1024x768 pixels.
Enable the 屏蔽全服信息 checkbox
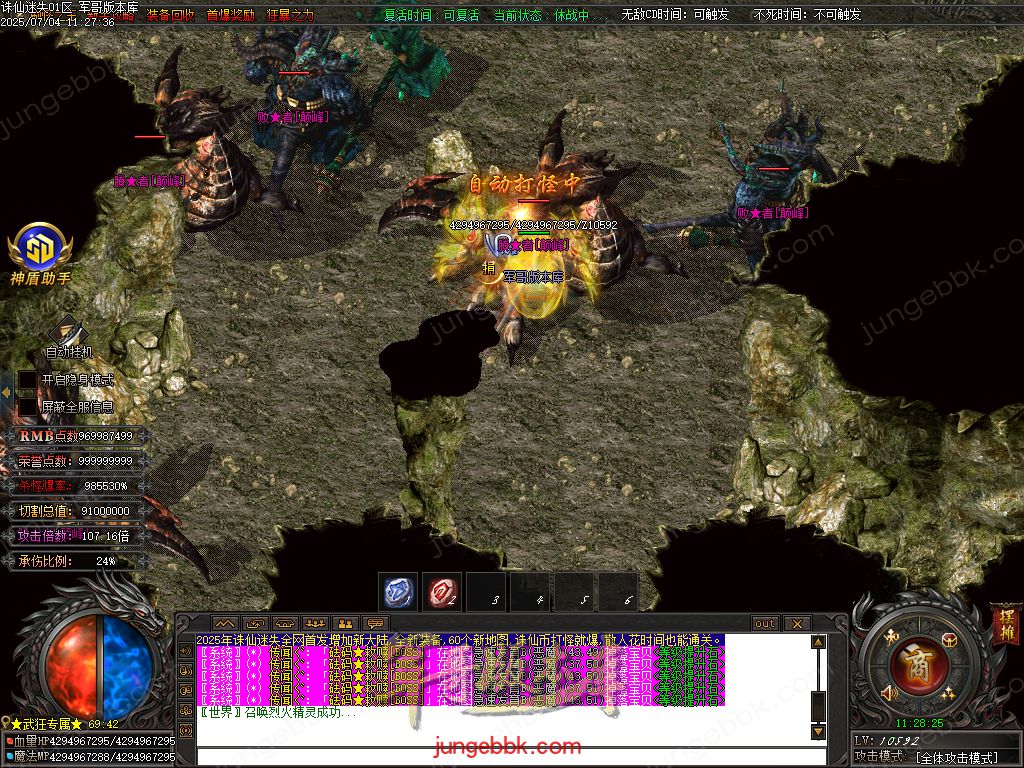[x=27, y=407]
